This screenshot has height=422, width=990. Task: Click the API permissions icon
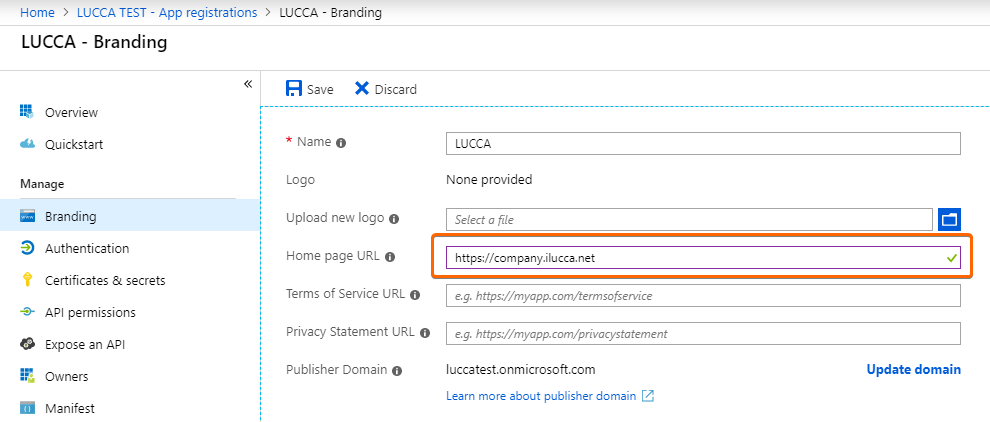pos(27,312)
